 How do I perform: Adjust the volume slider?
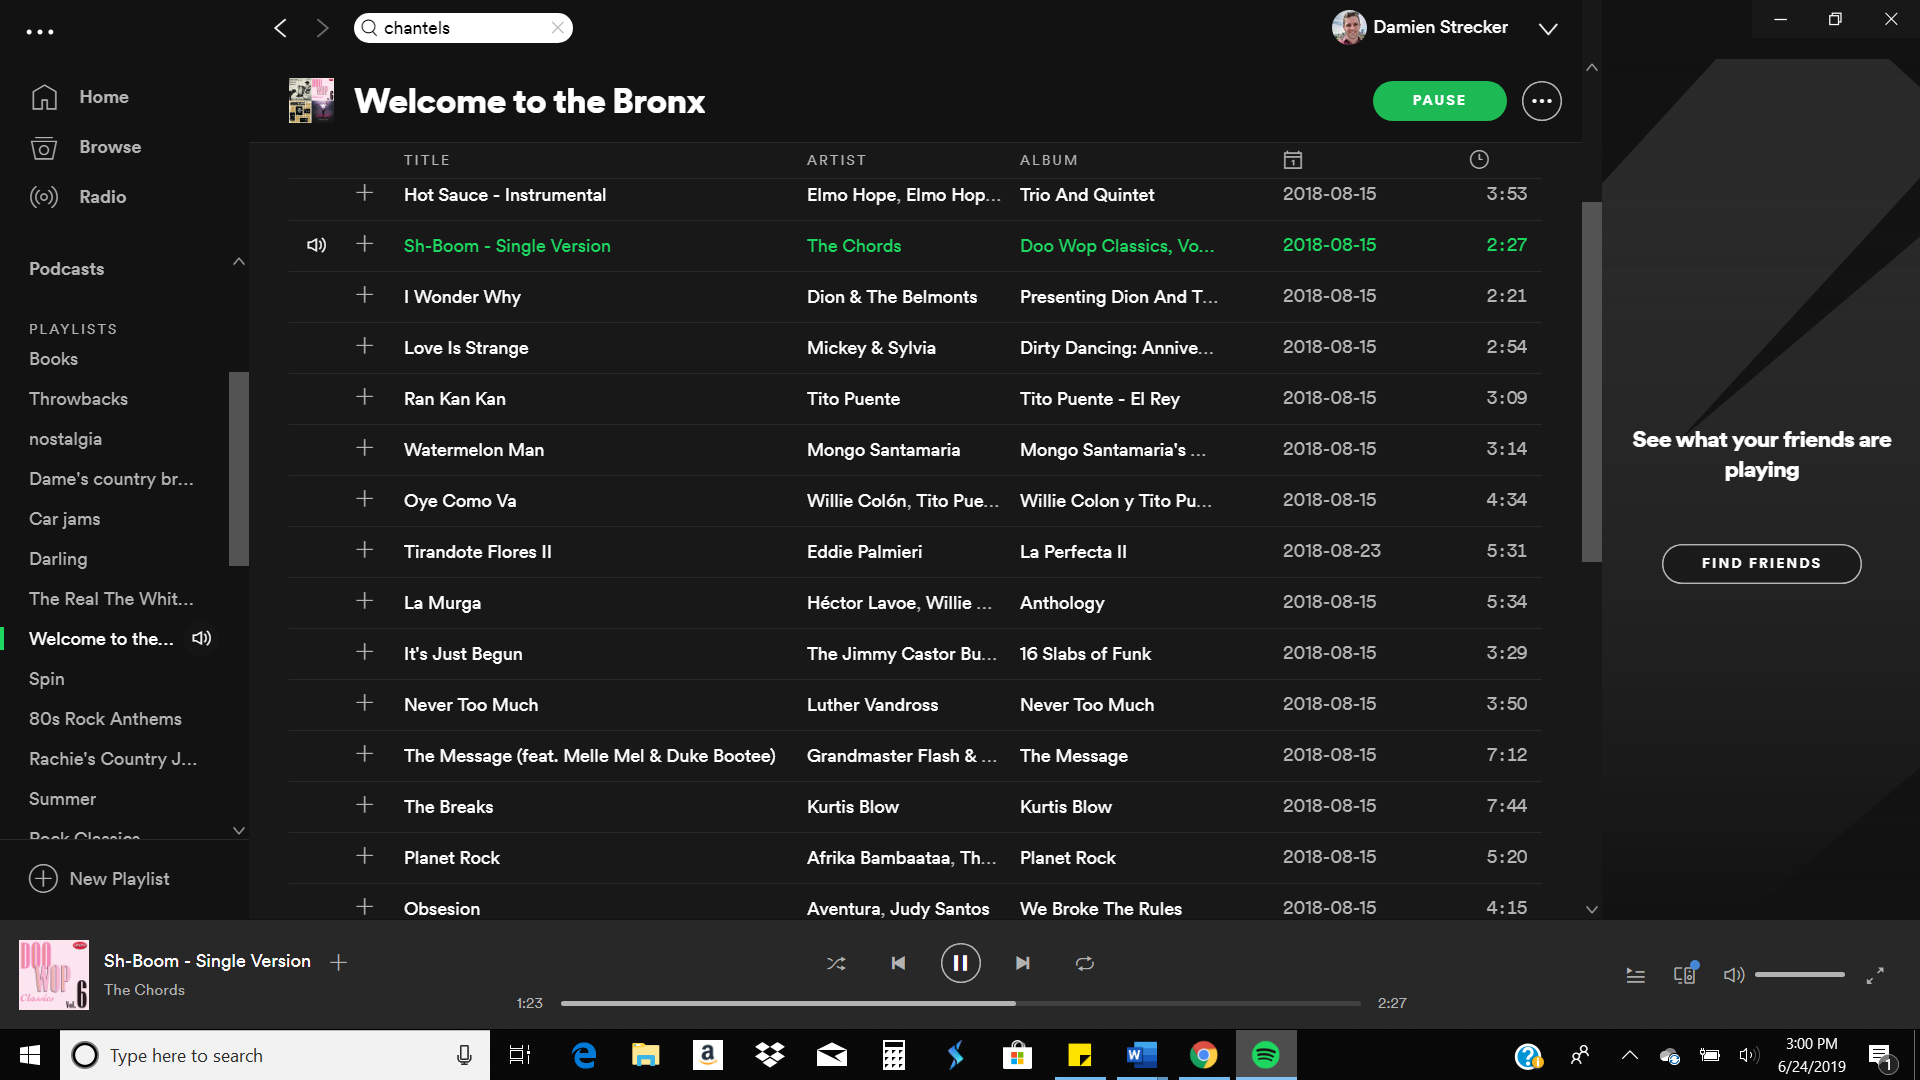pos(1799,974)
